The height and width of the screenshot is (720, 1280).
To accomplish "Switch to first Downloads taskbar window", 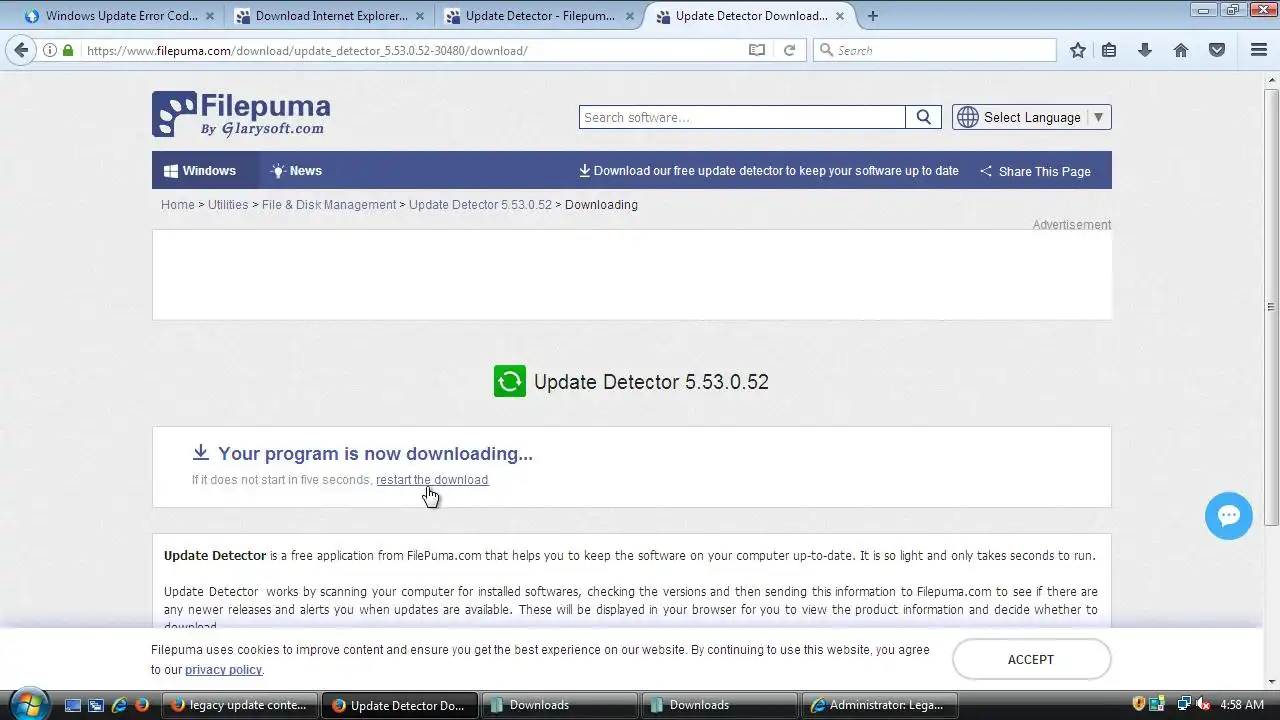I will coord(559,705).
